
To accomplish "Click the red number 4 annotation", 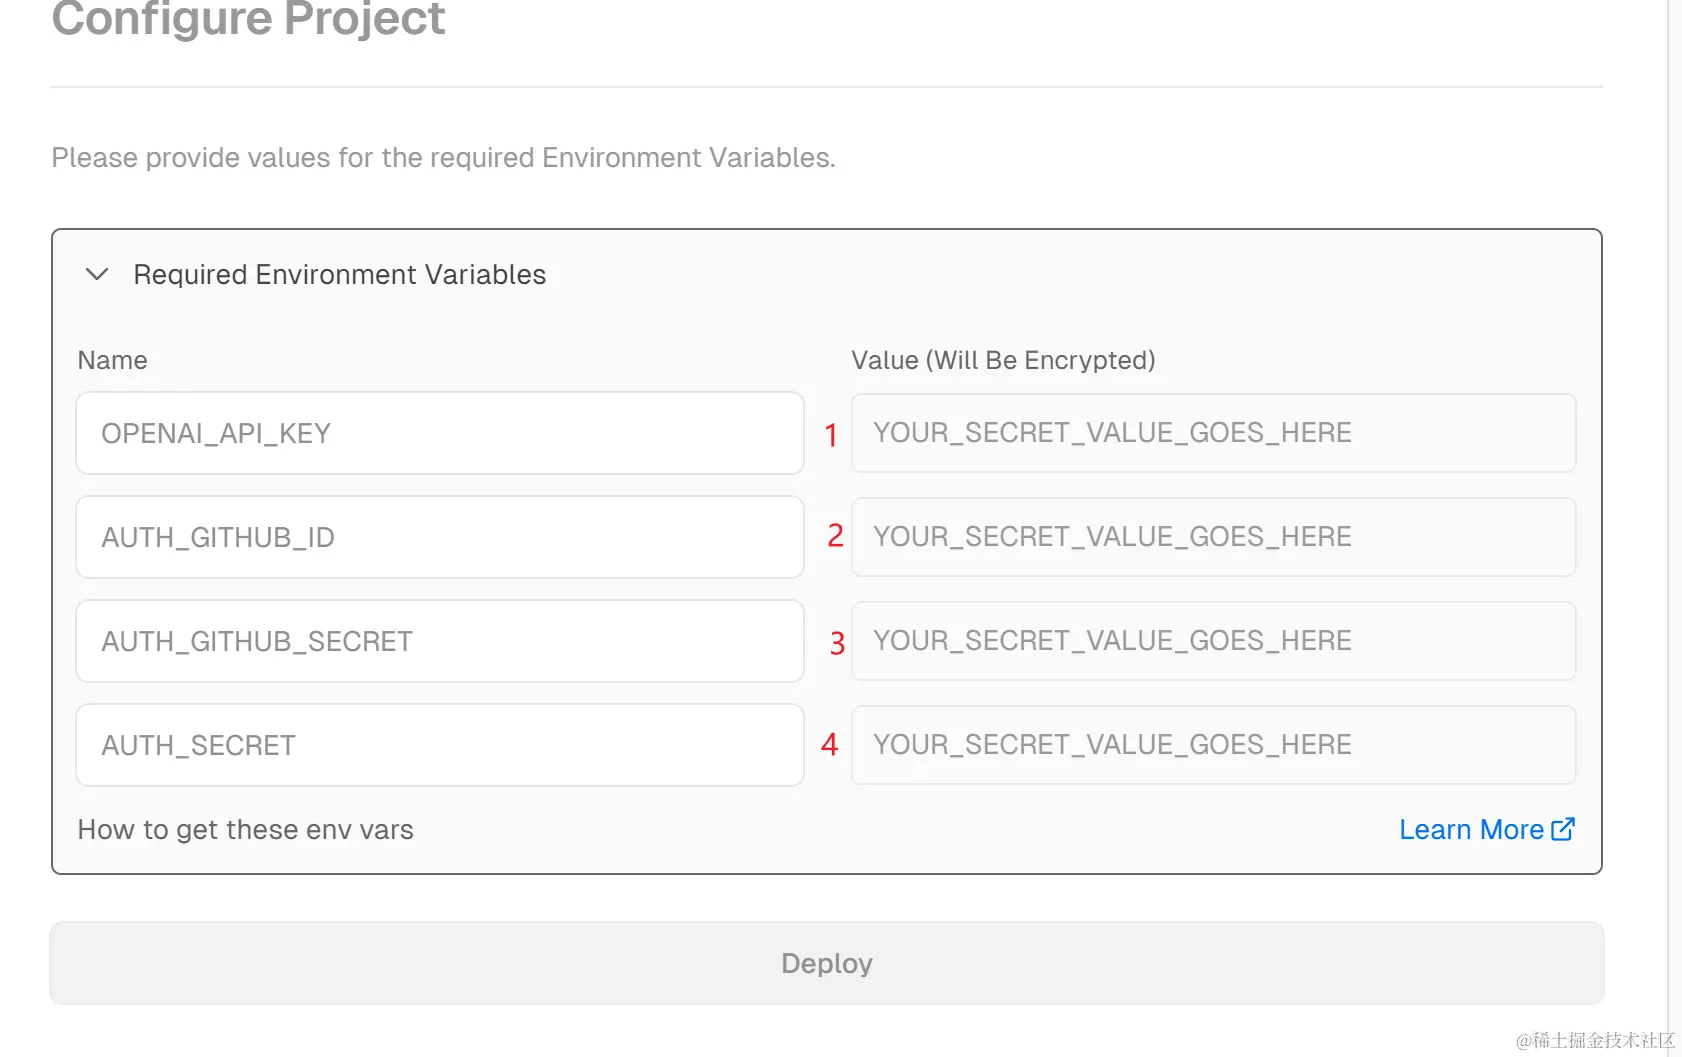I will pos(829,744).
